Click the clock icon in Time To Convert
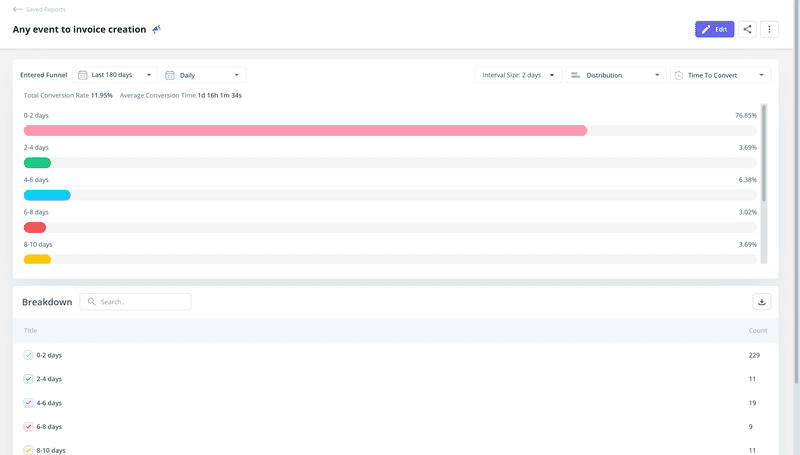 pos(678,75)
